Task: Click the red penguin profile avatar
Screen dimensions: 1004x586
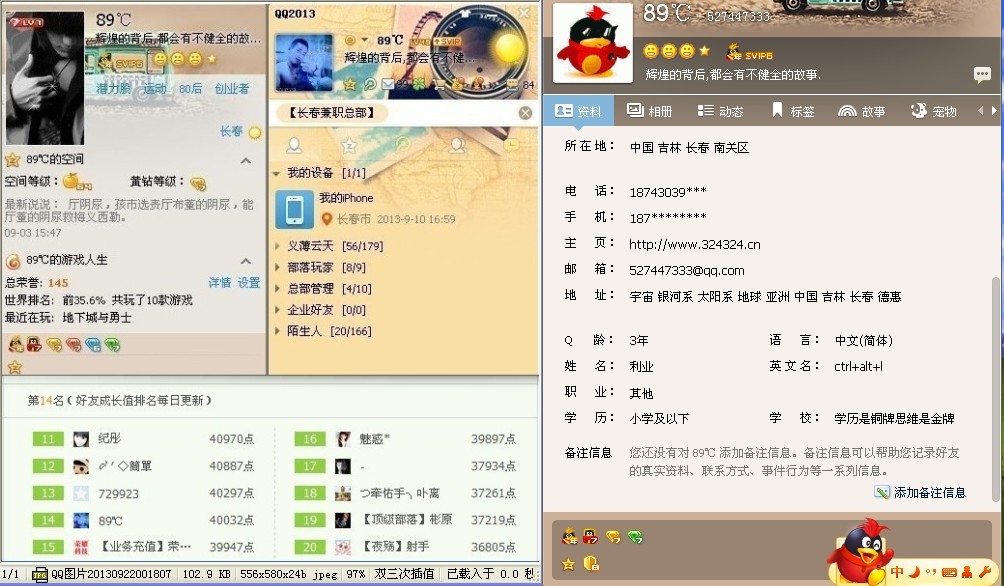Action: point(592,43)
